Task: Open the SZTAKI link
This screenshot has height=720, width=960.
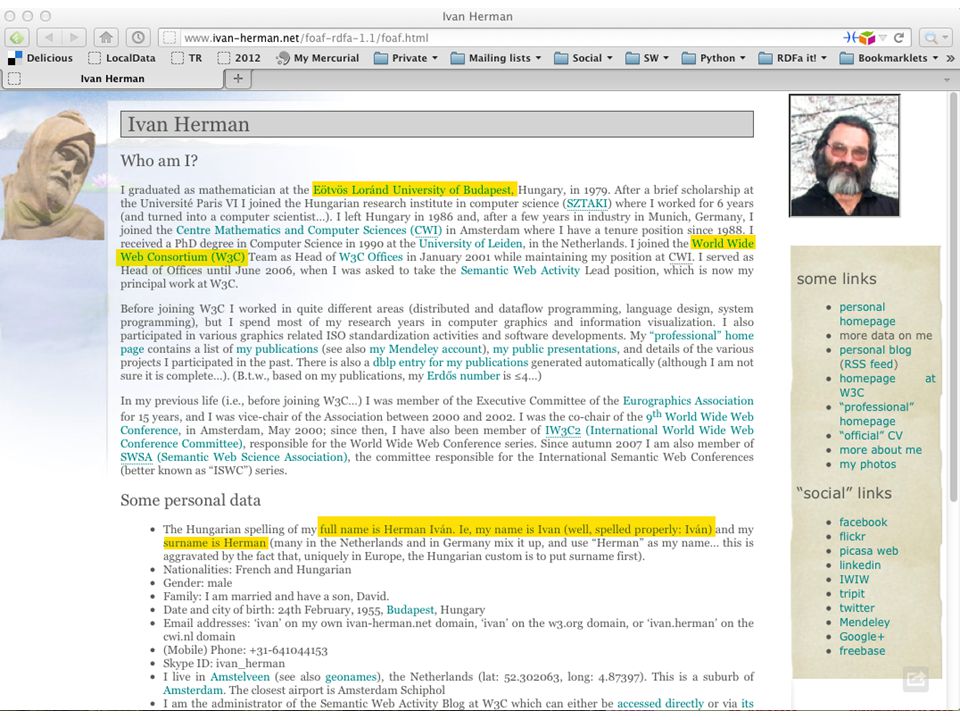Action: (587, 203)
